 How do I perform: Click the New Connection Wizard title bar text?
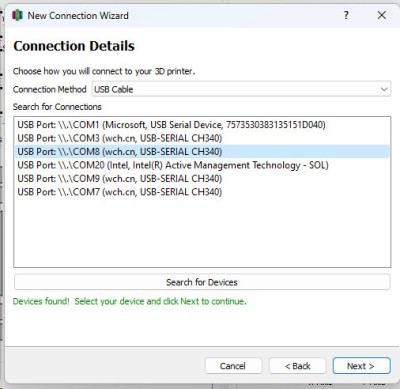[x=78, y=15]
